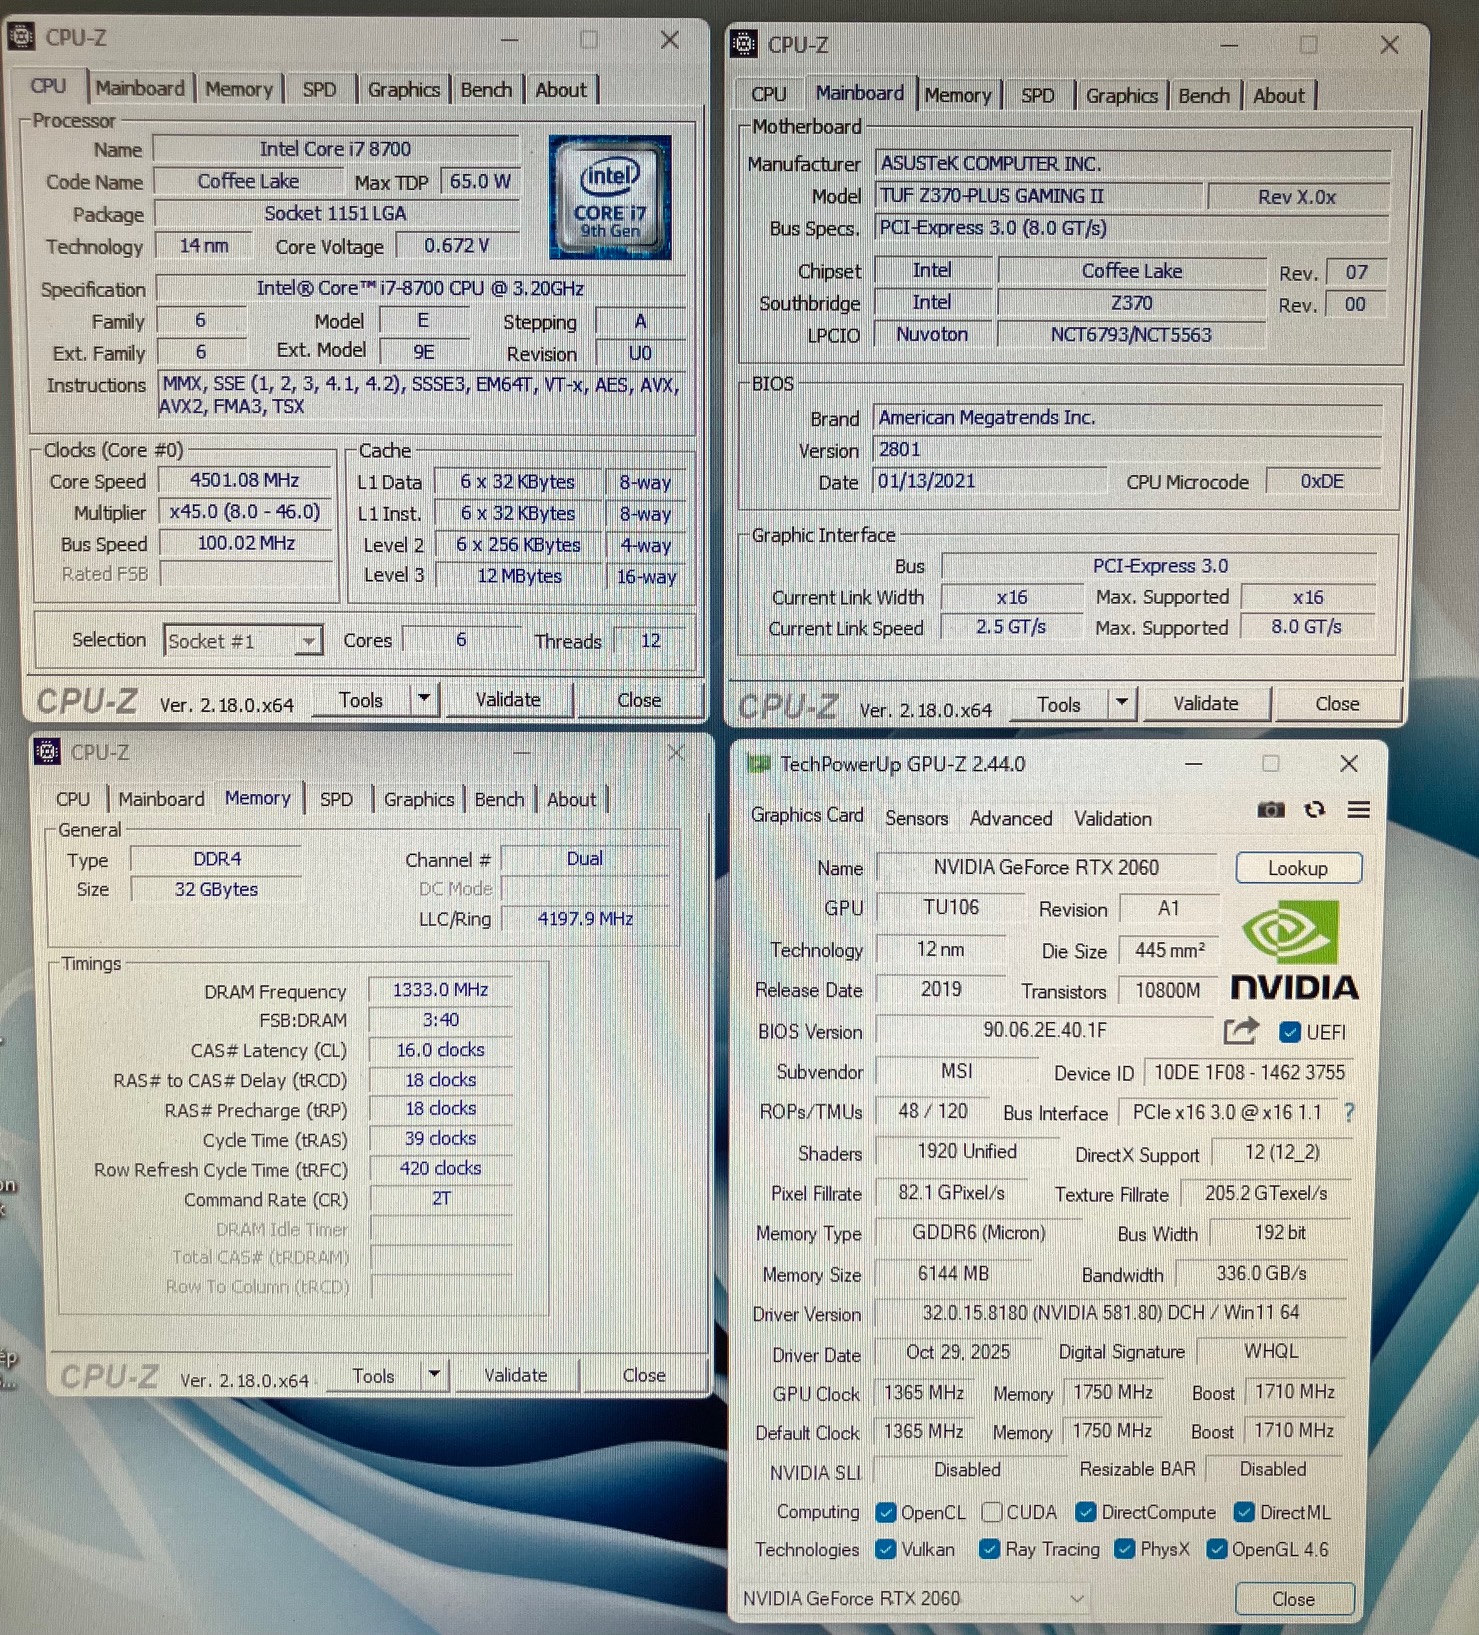Toggle the CUDA checkbox
This screenshot has width=1479, height=1635.
click(x=992, y=1512)
